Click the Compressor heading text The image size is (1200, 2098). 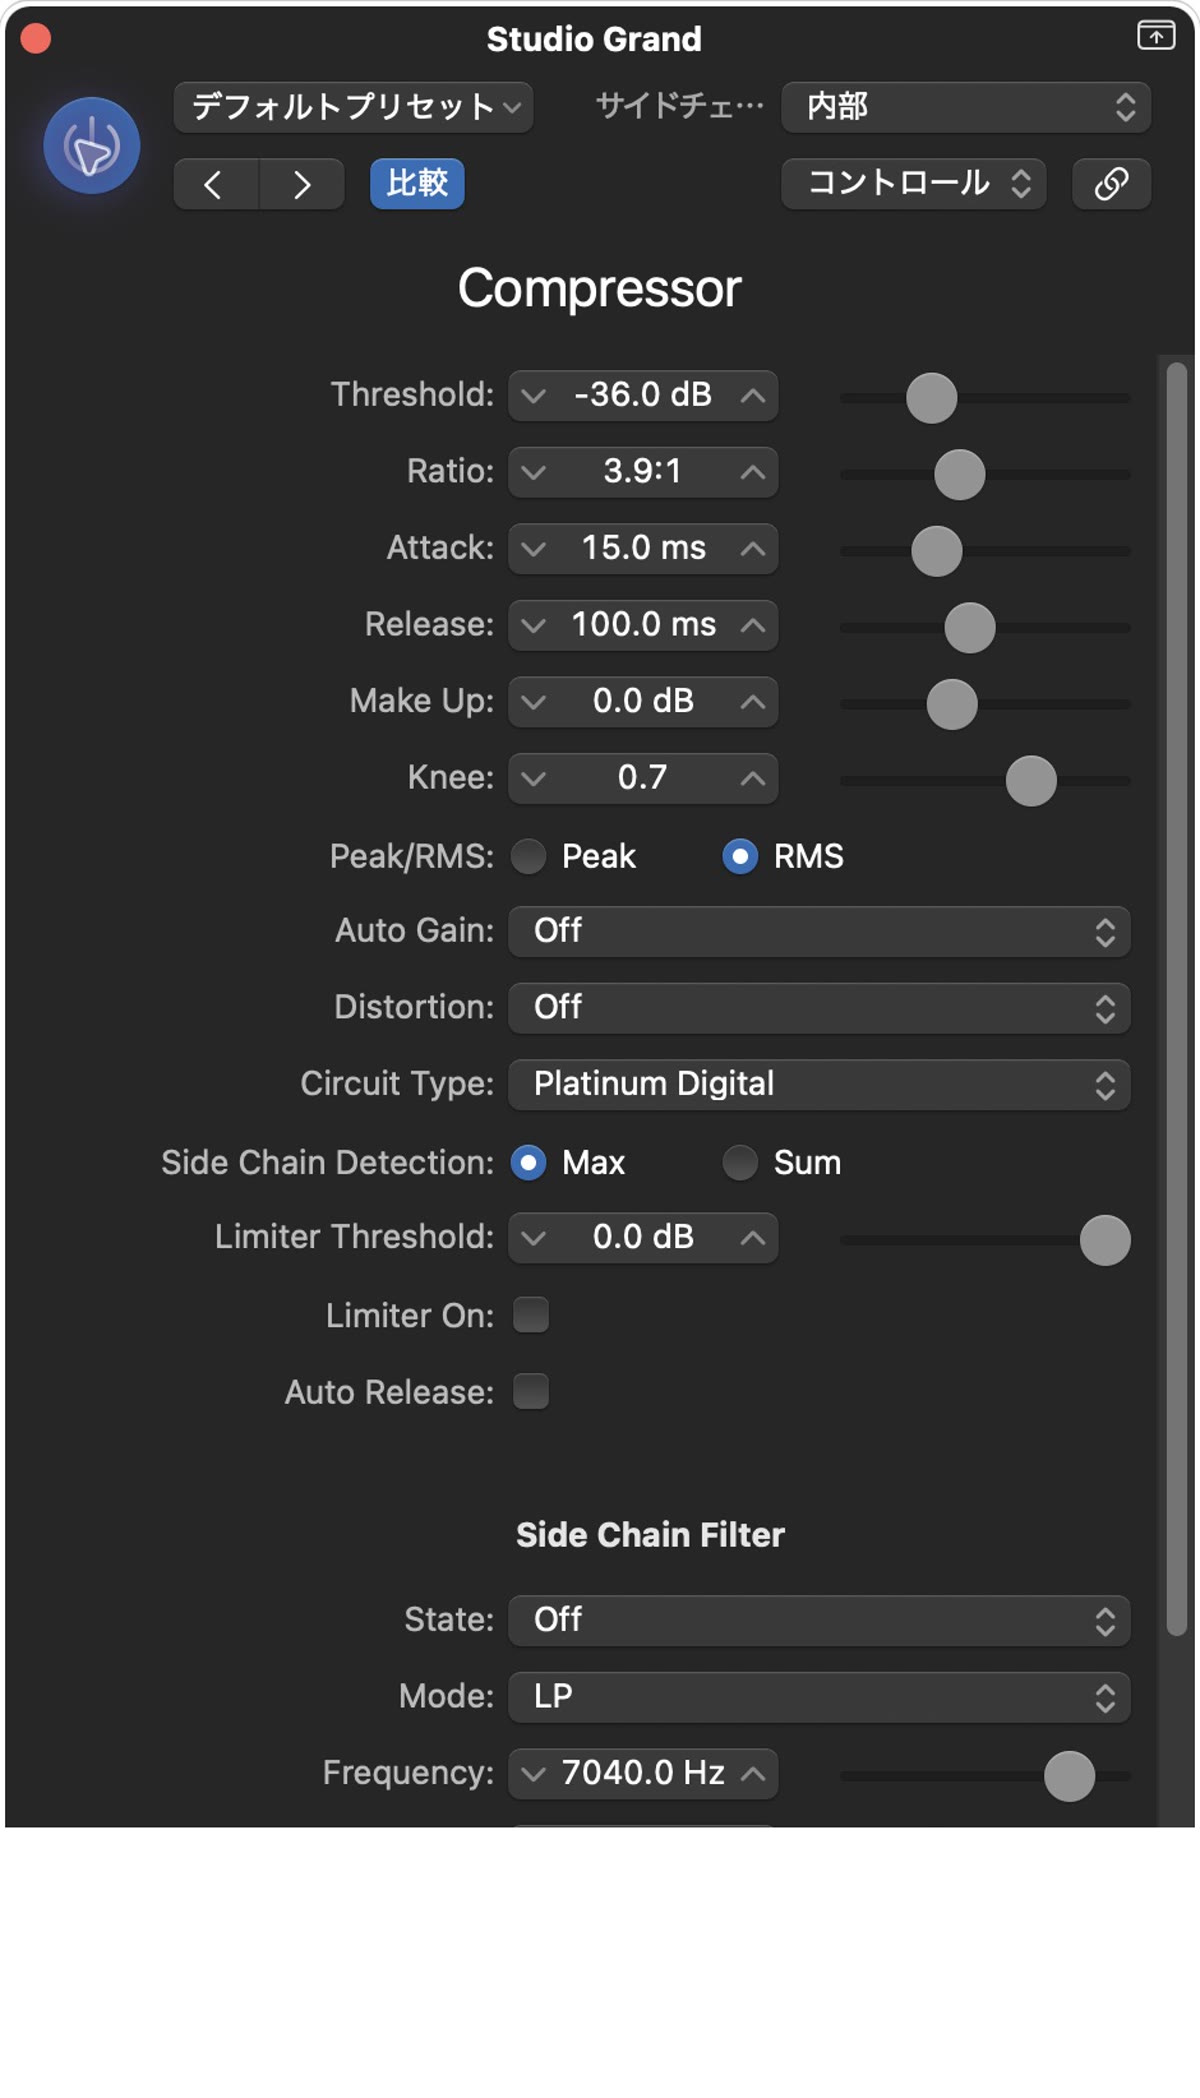click(x=600, y=289)
